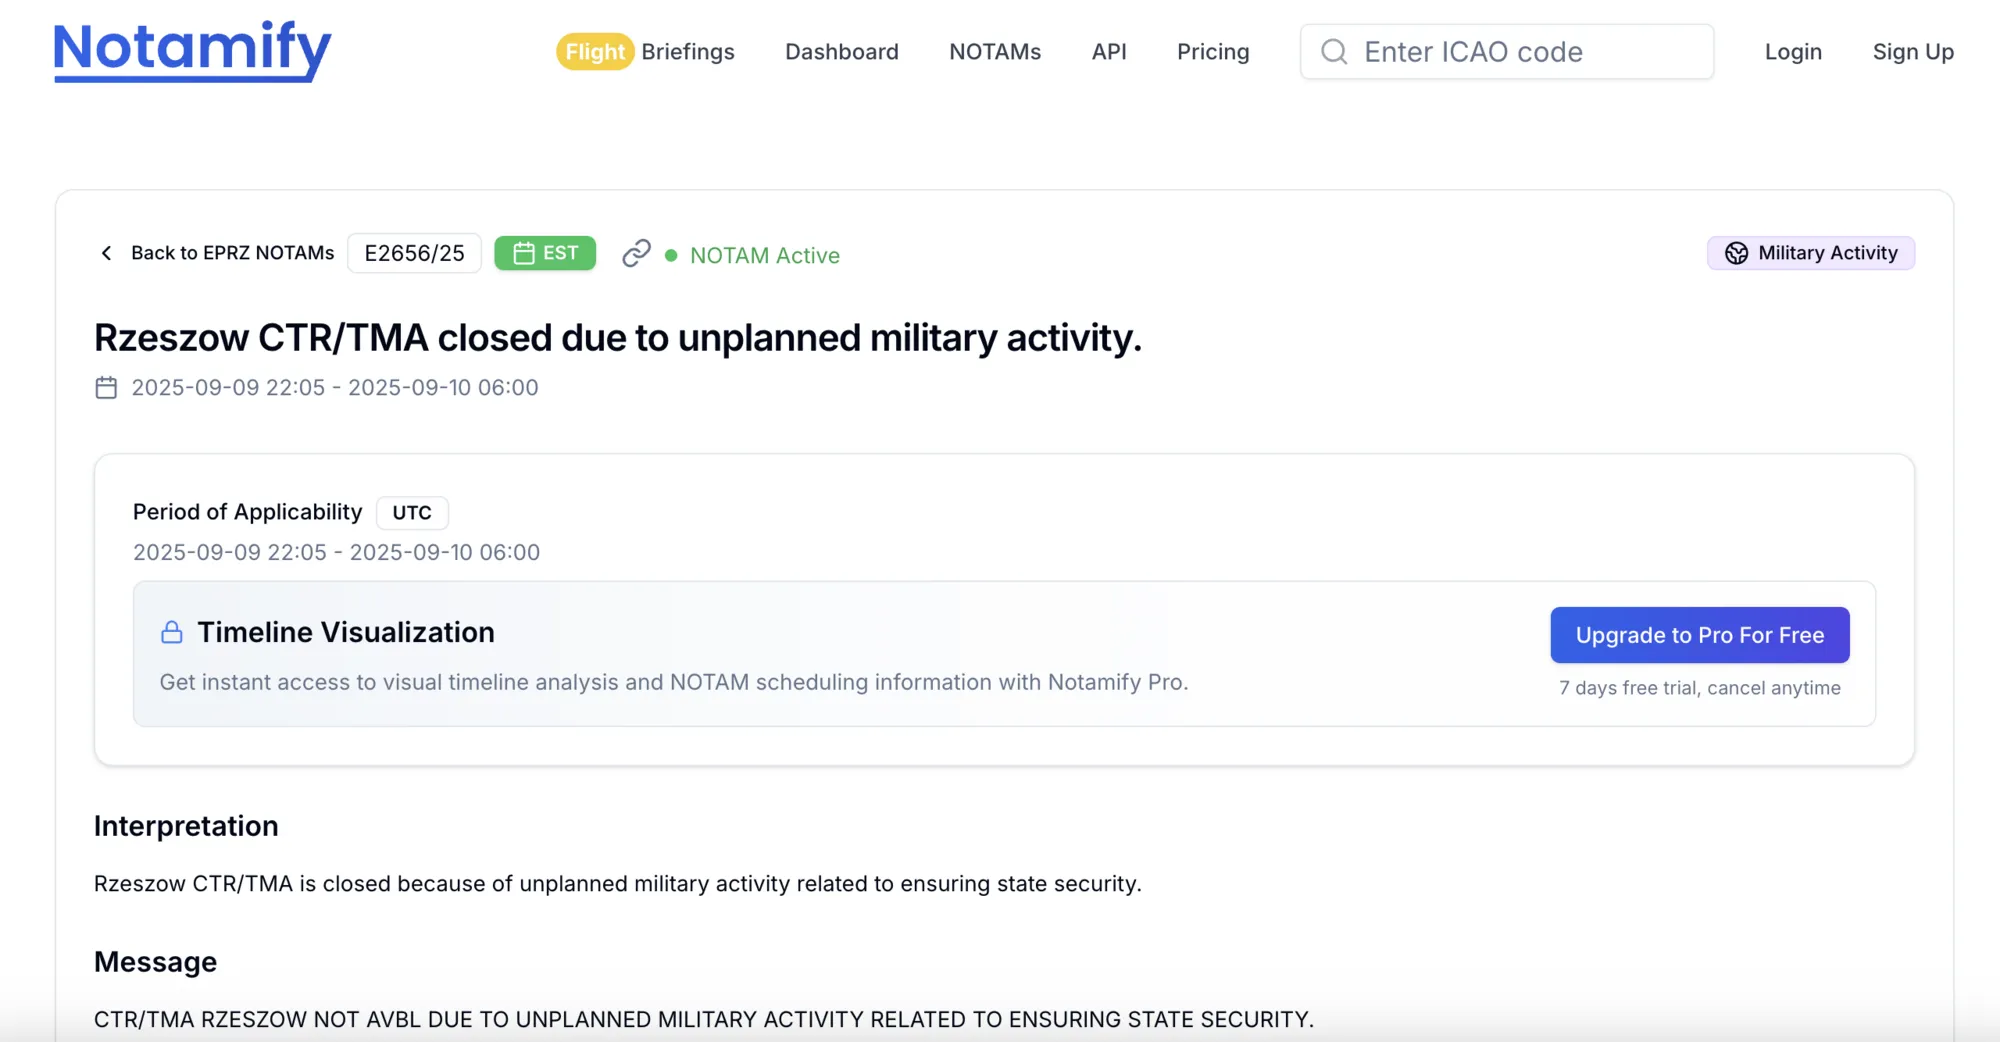Click the calendar icon below the title
Screen dimensions: 2000x1042
106,387
